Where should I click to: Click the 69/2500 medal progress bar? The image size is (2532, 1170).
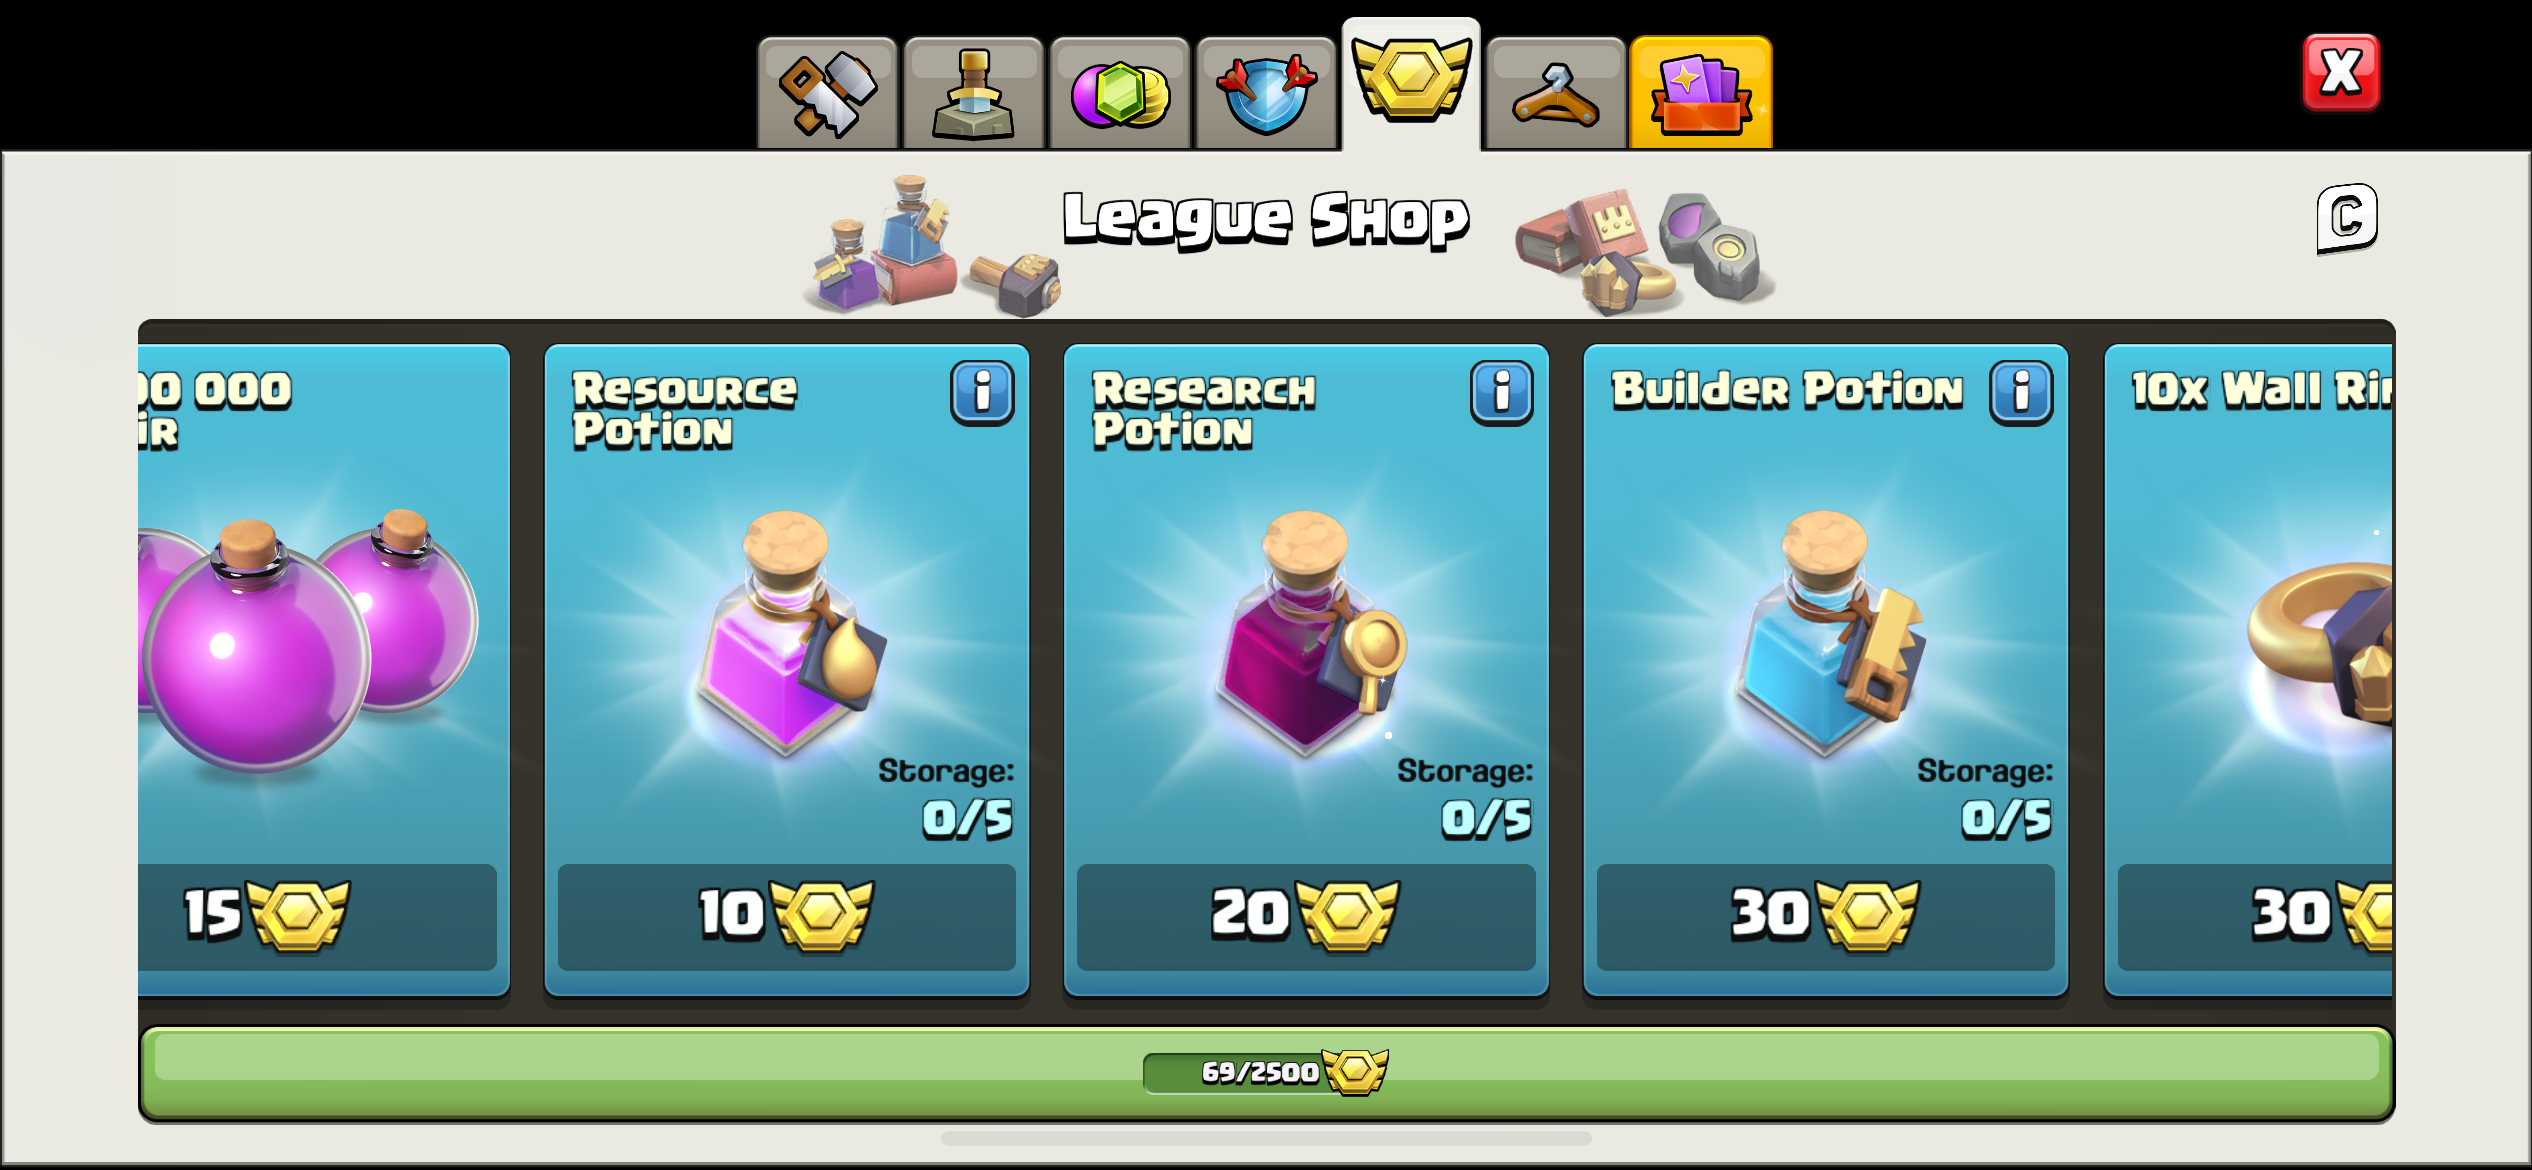point(1266,1073)
